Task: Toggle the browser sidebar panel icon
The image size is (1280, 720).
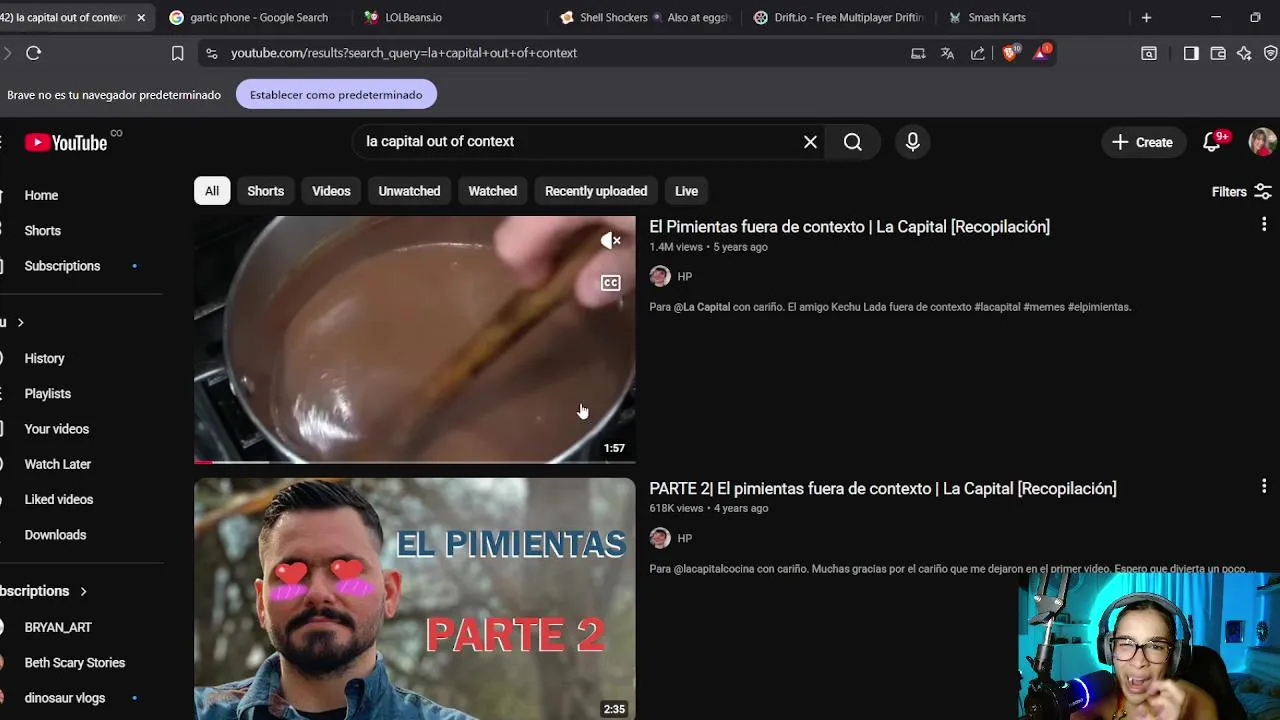Action: [1190, 53]
